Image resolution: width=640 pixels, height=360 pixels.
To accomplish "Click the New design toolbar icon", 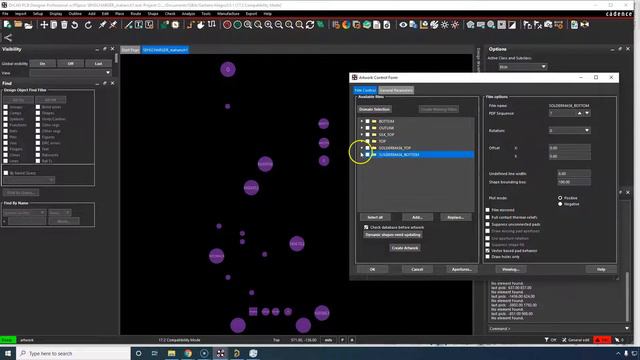I will pos(7,25).
